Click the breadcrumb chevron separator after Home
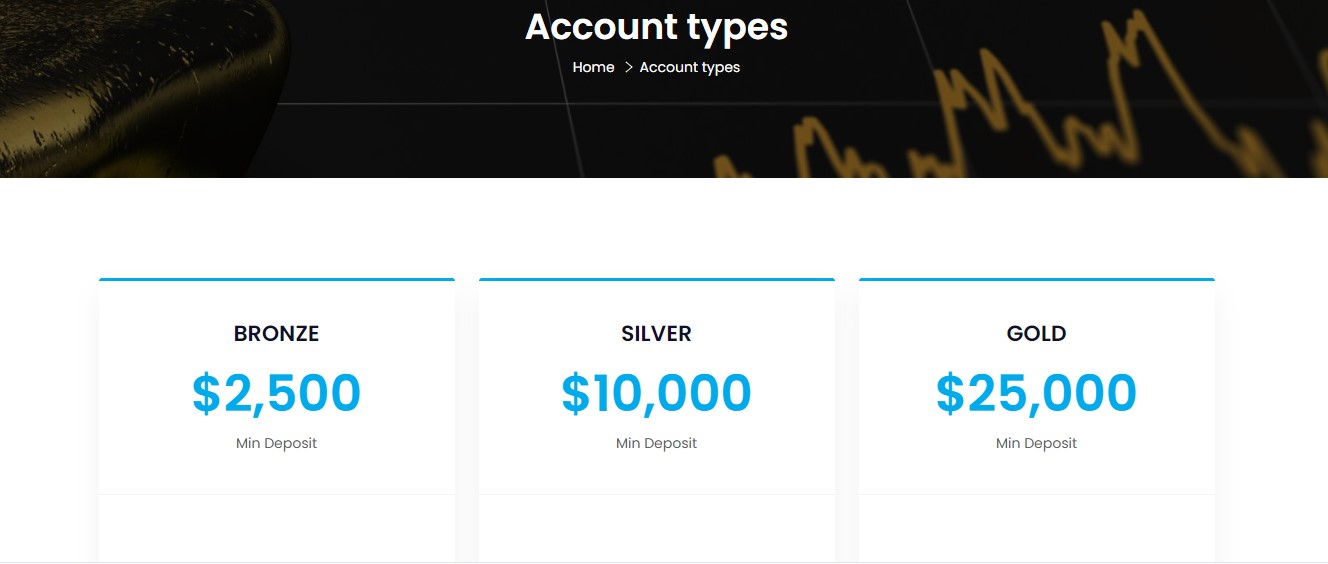This screenshot has height=564, width=1328. click(628, 67)
